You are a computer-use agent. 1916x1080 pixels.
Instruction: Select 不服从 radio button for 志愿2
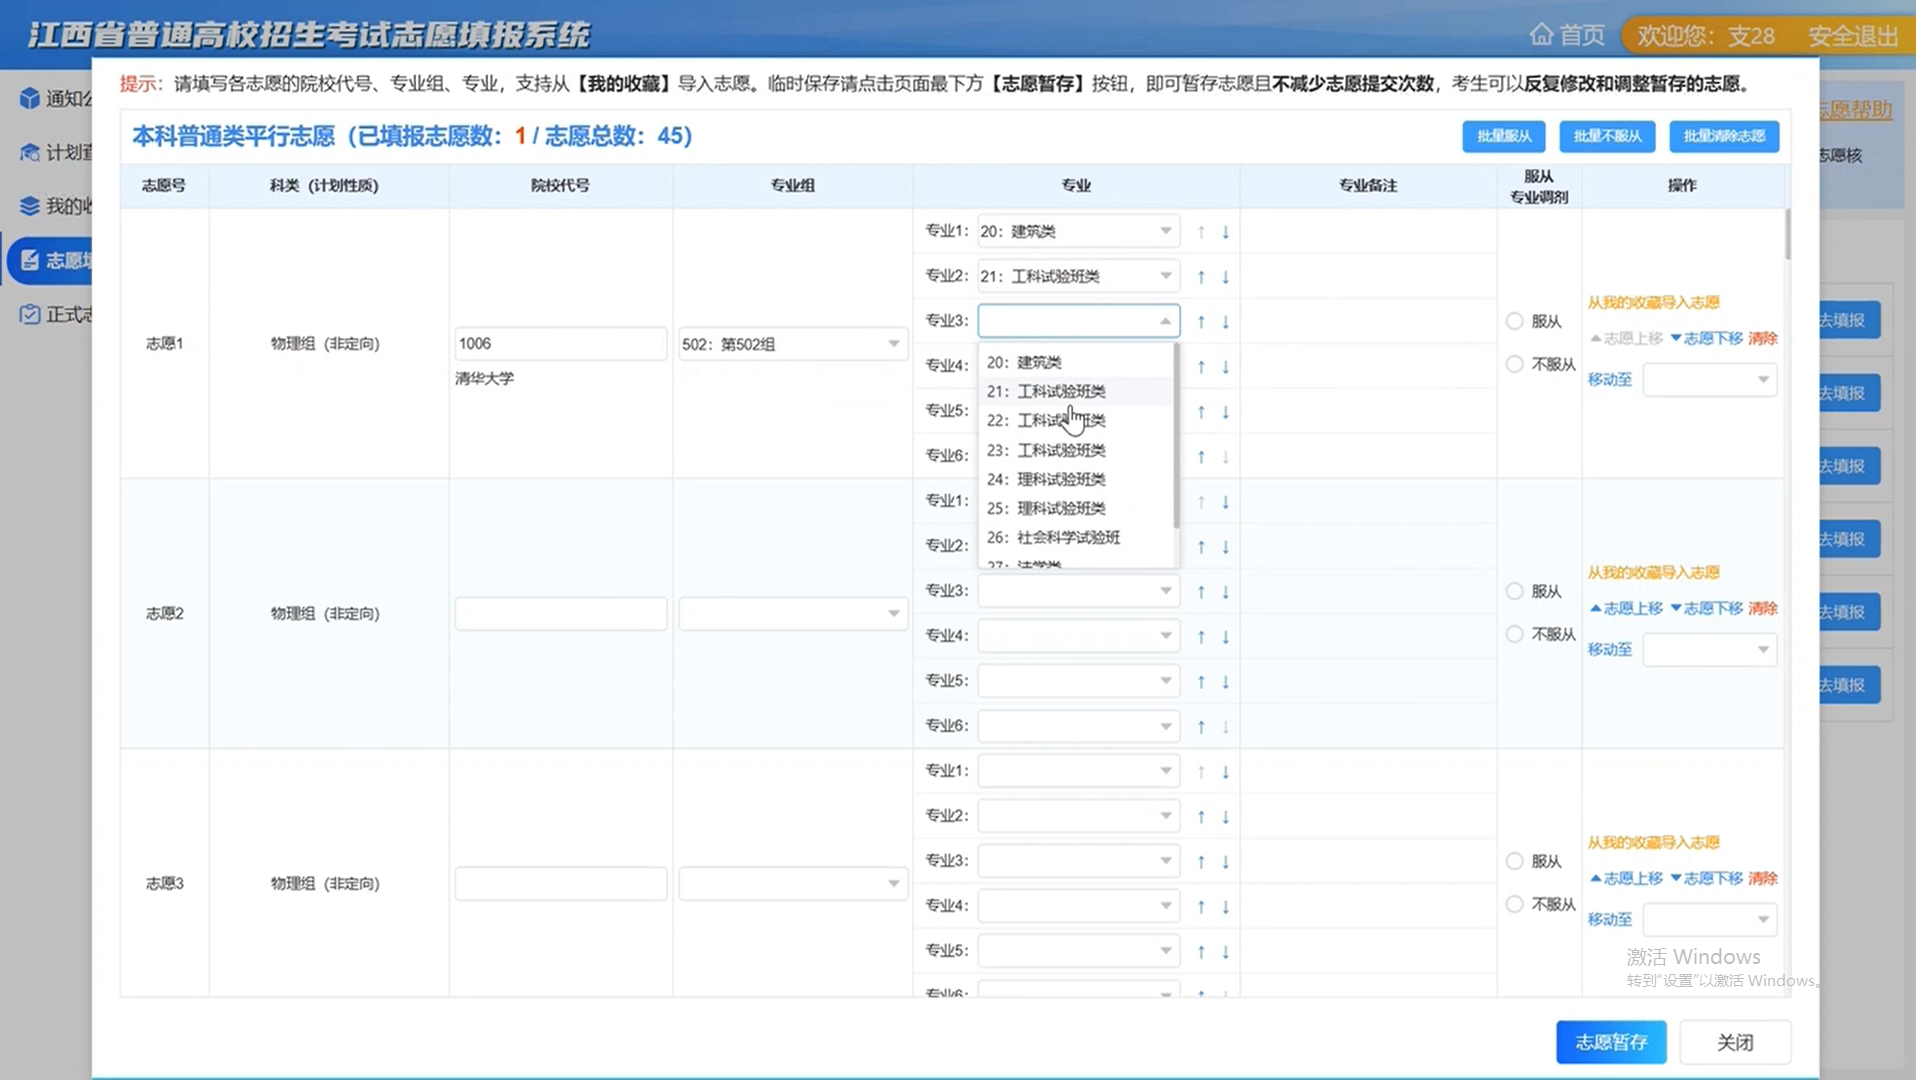[1514, 634]
